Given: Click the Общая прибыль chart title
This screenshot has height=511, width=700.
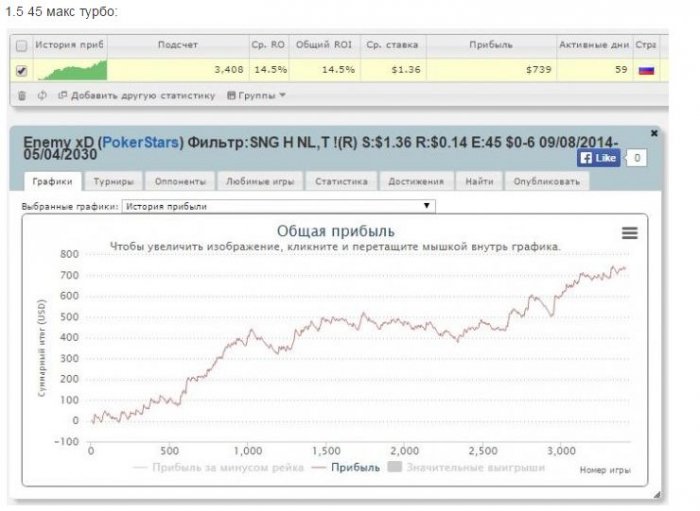Looking at the screenshot, I should click(x=336, y=231).
